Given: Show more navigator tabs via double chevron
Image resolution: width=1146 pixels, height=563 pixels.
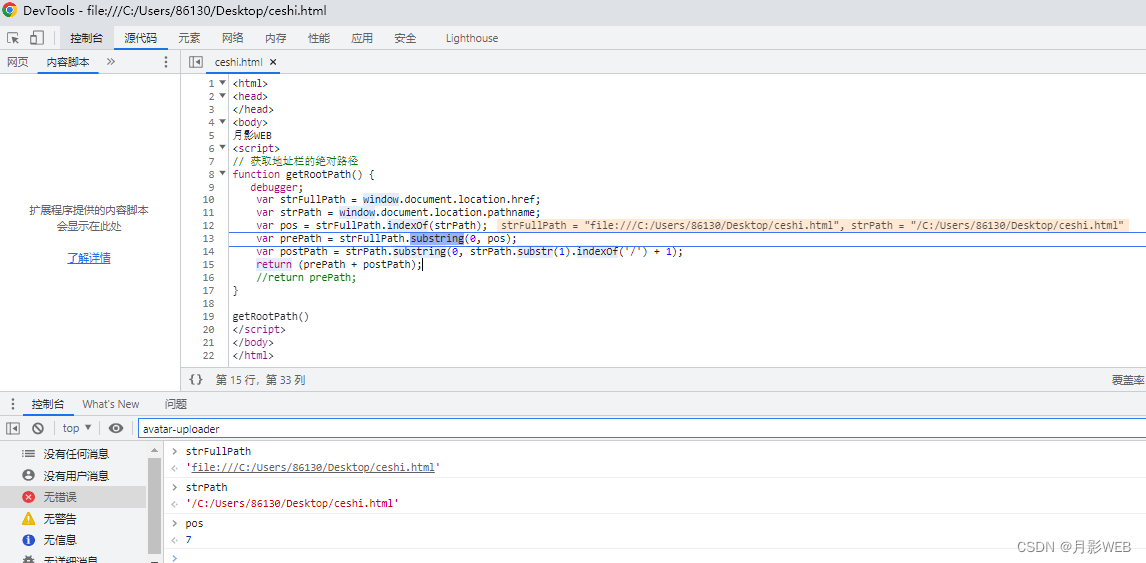Looking at the screenshot, I should pos(111,62).
